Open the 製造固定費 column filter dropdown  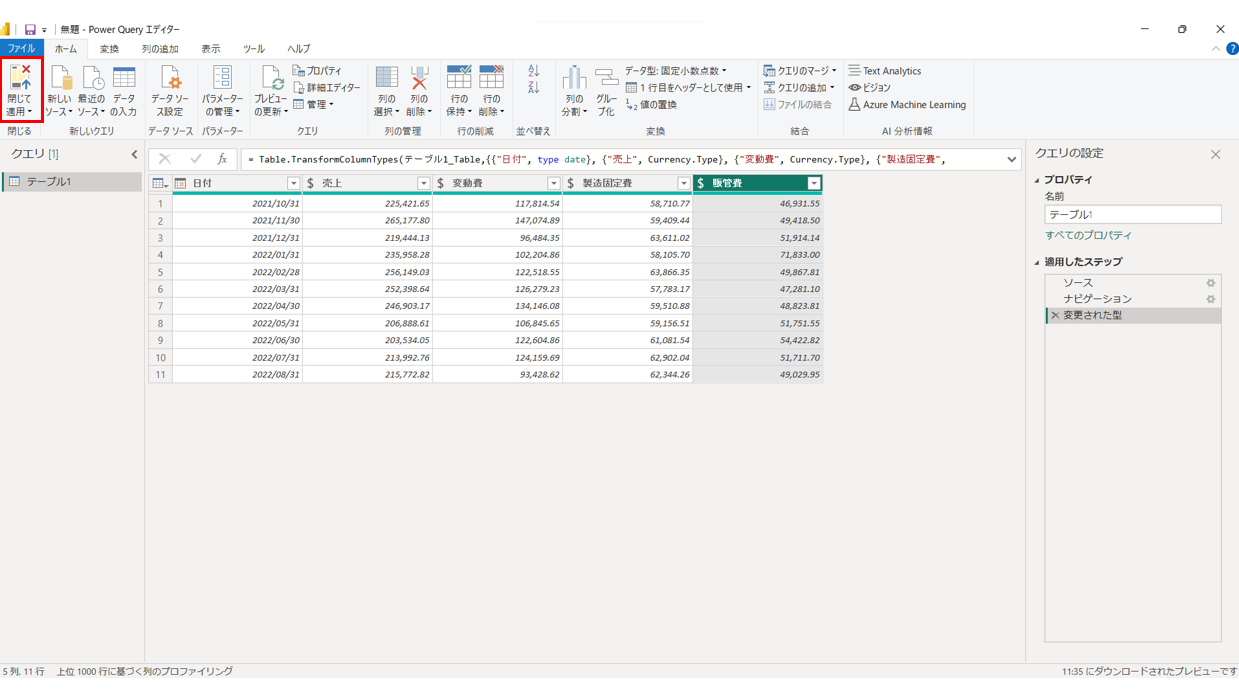pyautogui.click(x=683, y=184)
